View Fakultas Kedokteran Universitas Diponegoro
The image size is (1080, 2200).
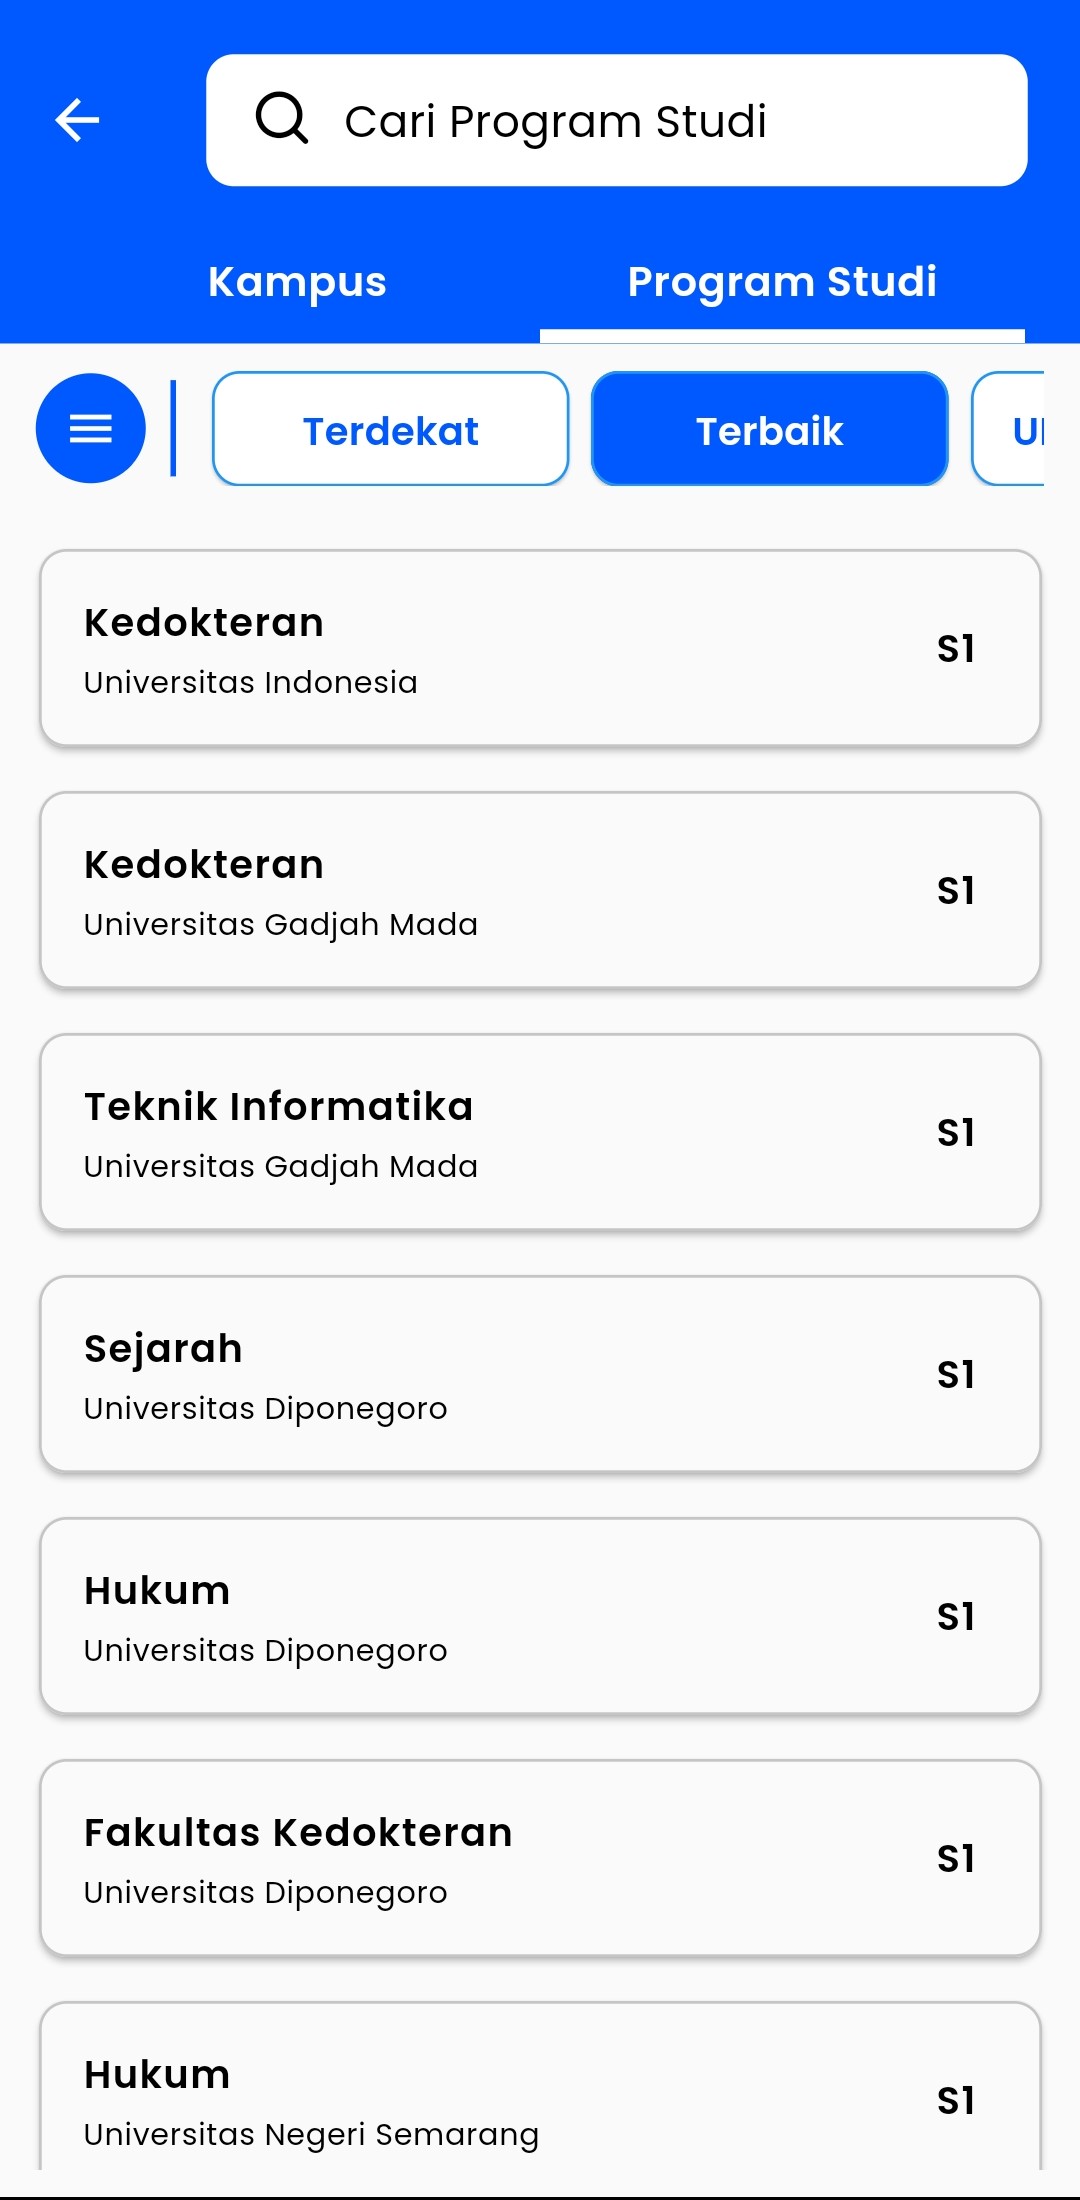point(540,1858)
